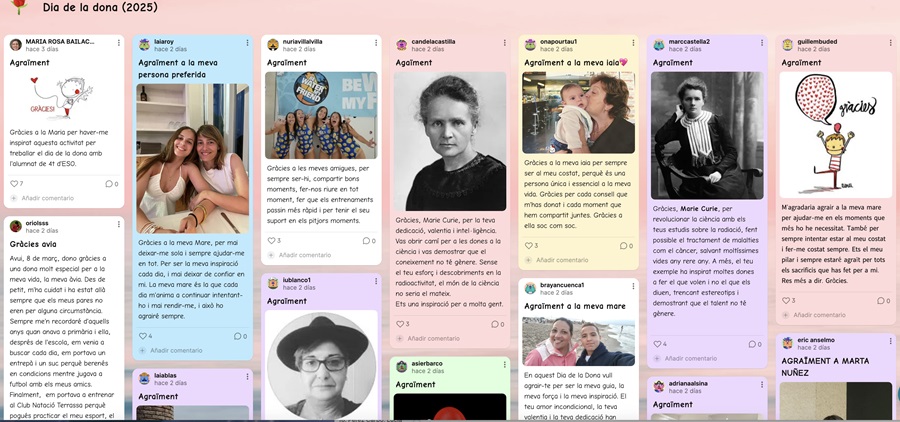The image size is (900, 422).
Task: Open options menu on iublanco1's post
Action: click(x=376, y=281)
